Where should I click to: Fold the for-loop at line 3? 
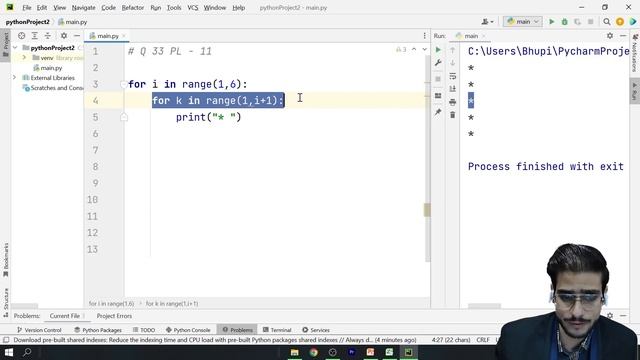click(x=123, y=84)
